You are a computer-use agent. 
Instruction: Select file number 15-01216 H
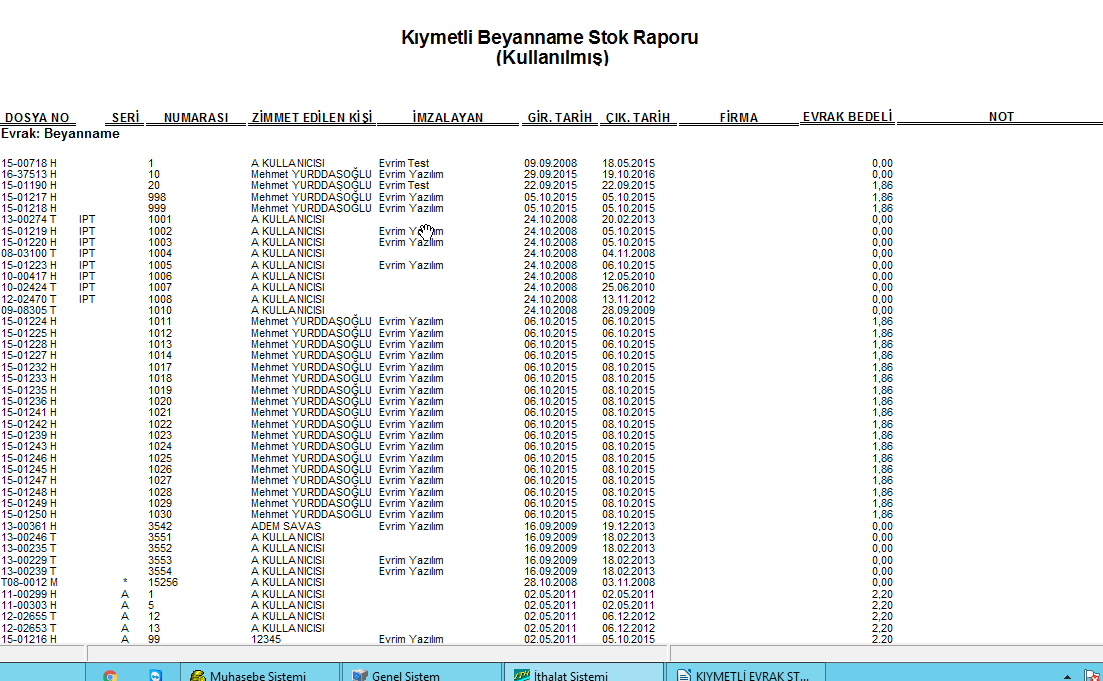[x=29, y=639]
